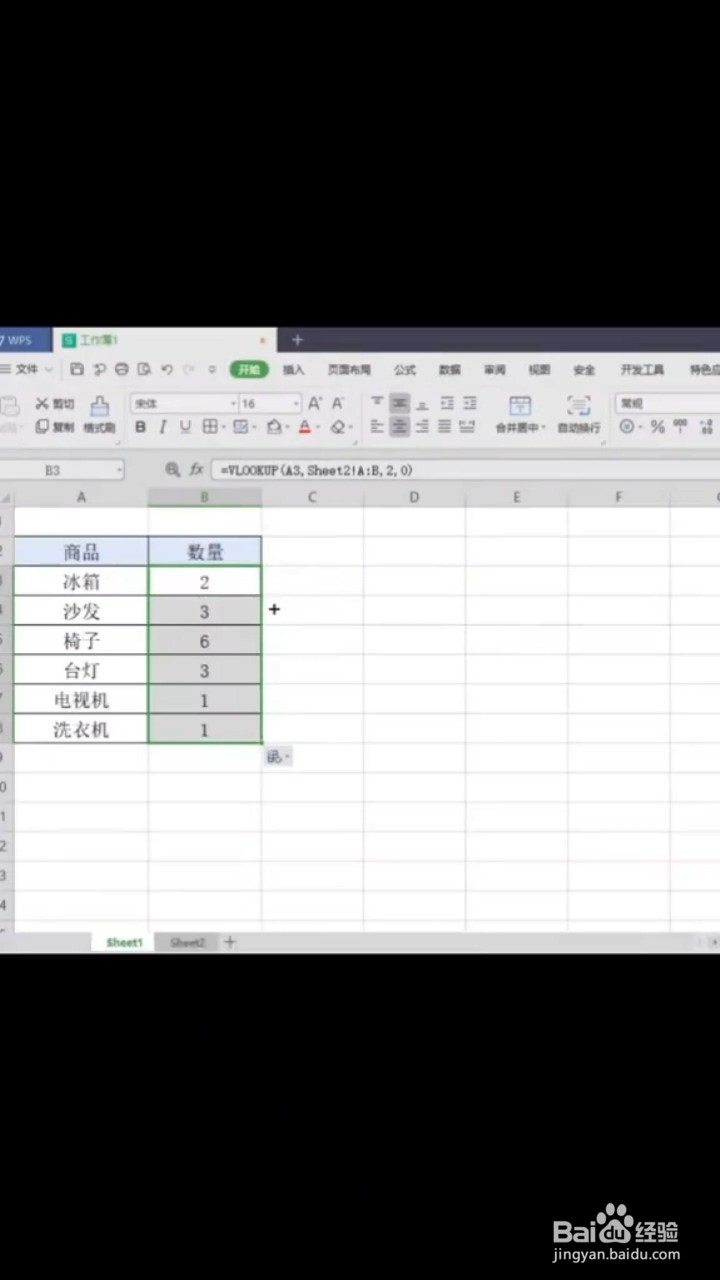Toggle Underline formatting
The width and height of the screenshot is (720, 1280).
coord(185,427)
